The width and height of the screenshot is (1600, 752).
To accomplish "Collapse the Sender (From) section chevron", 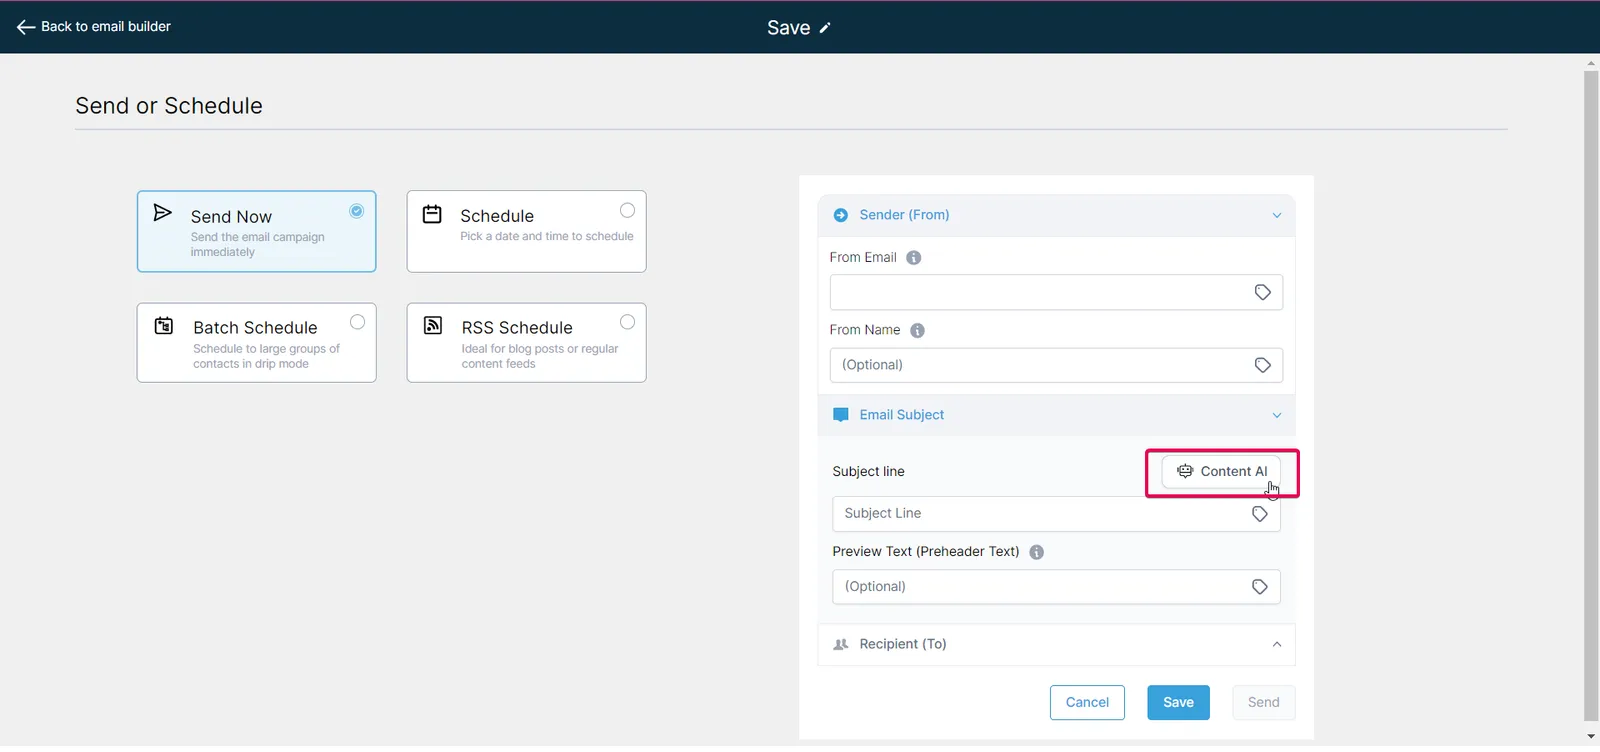I will coord(1277,216).
